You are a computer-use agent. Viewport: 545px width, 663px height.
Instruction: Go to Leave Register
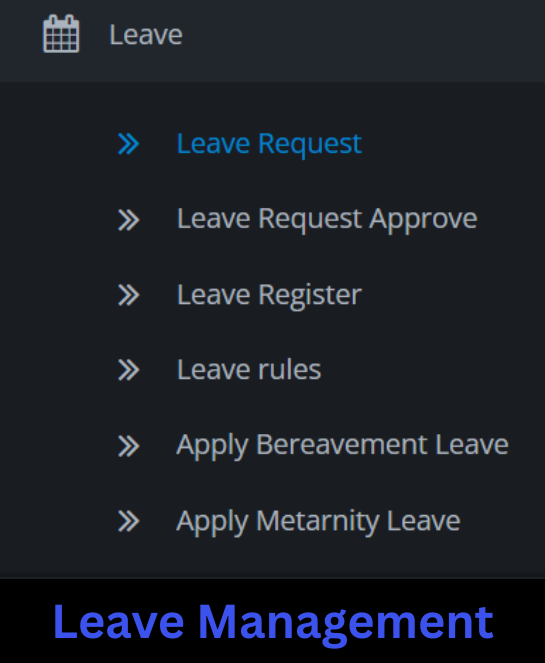(269, 295)
